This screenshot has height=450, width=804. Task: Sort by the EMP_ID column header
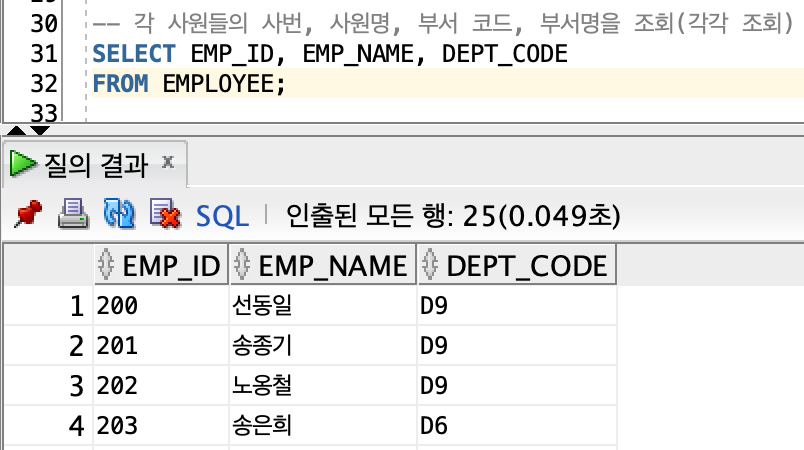coord(161,265)
